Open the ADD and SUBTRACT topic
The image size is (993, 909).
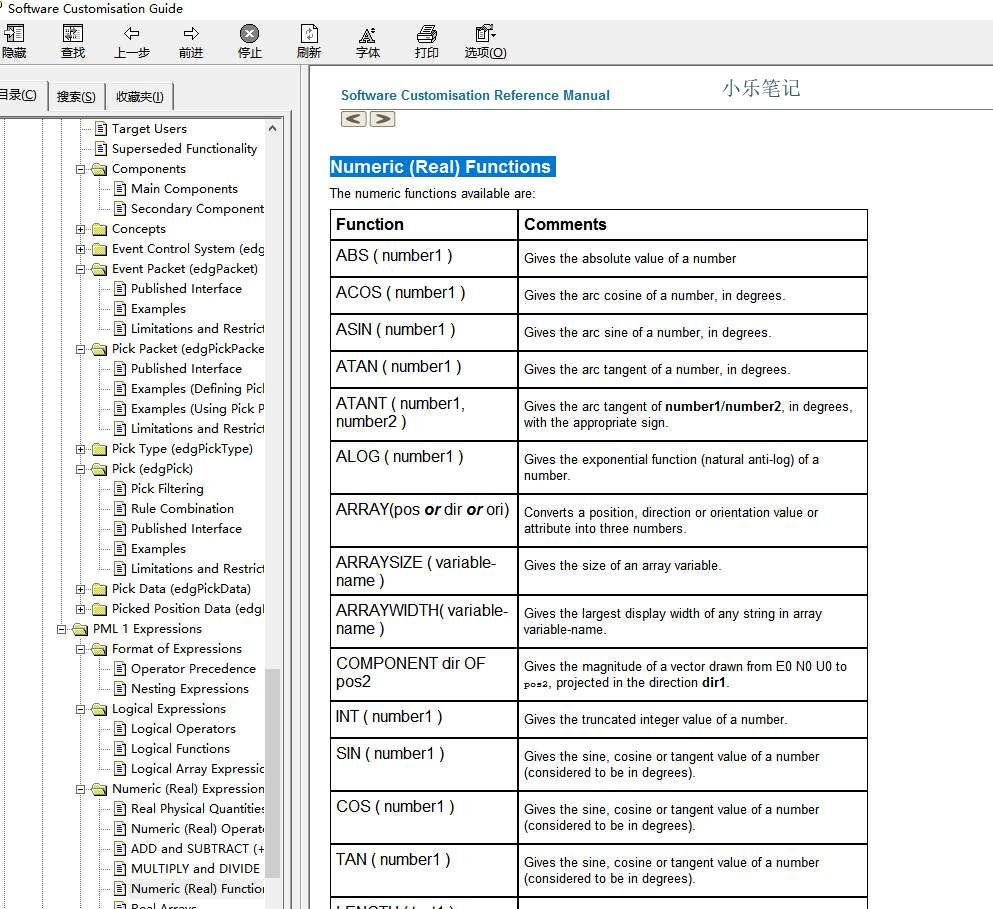tap(197, 849)
